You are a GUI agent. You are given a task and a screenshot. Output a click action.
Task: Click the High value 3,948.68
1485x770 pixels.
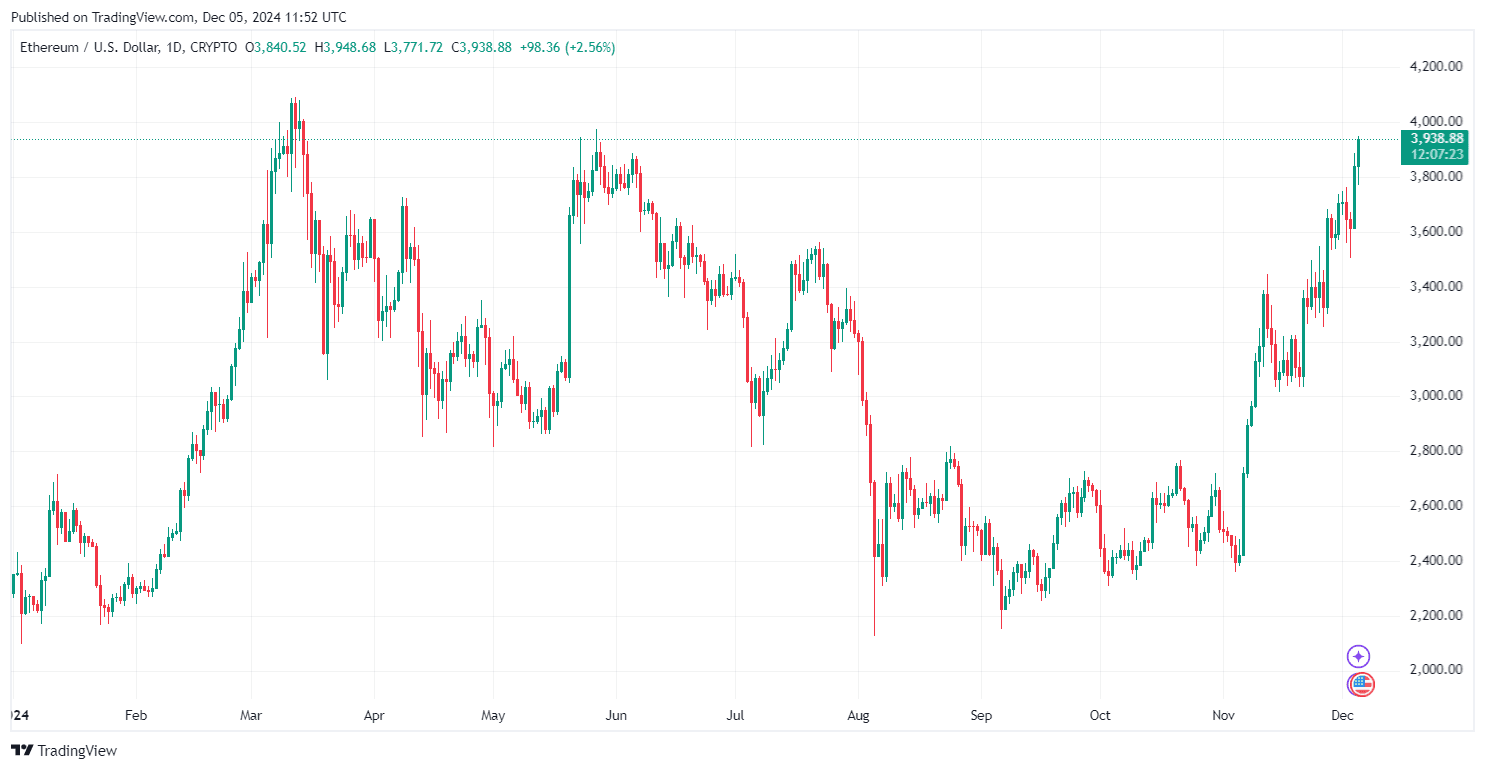(350, 47)
